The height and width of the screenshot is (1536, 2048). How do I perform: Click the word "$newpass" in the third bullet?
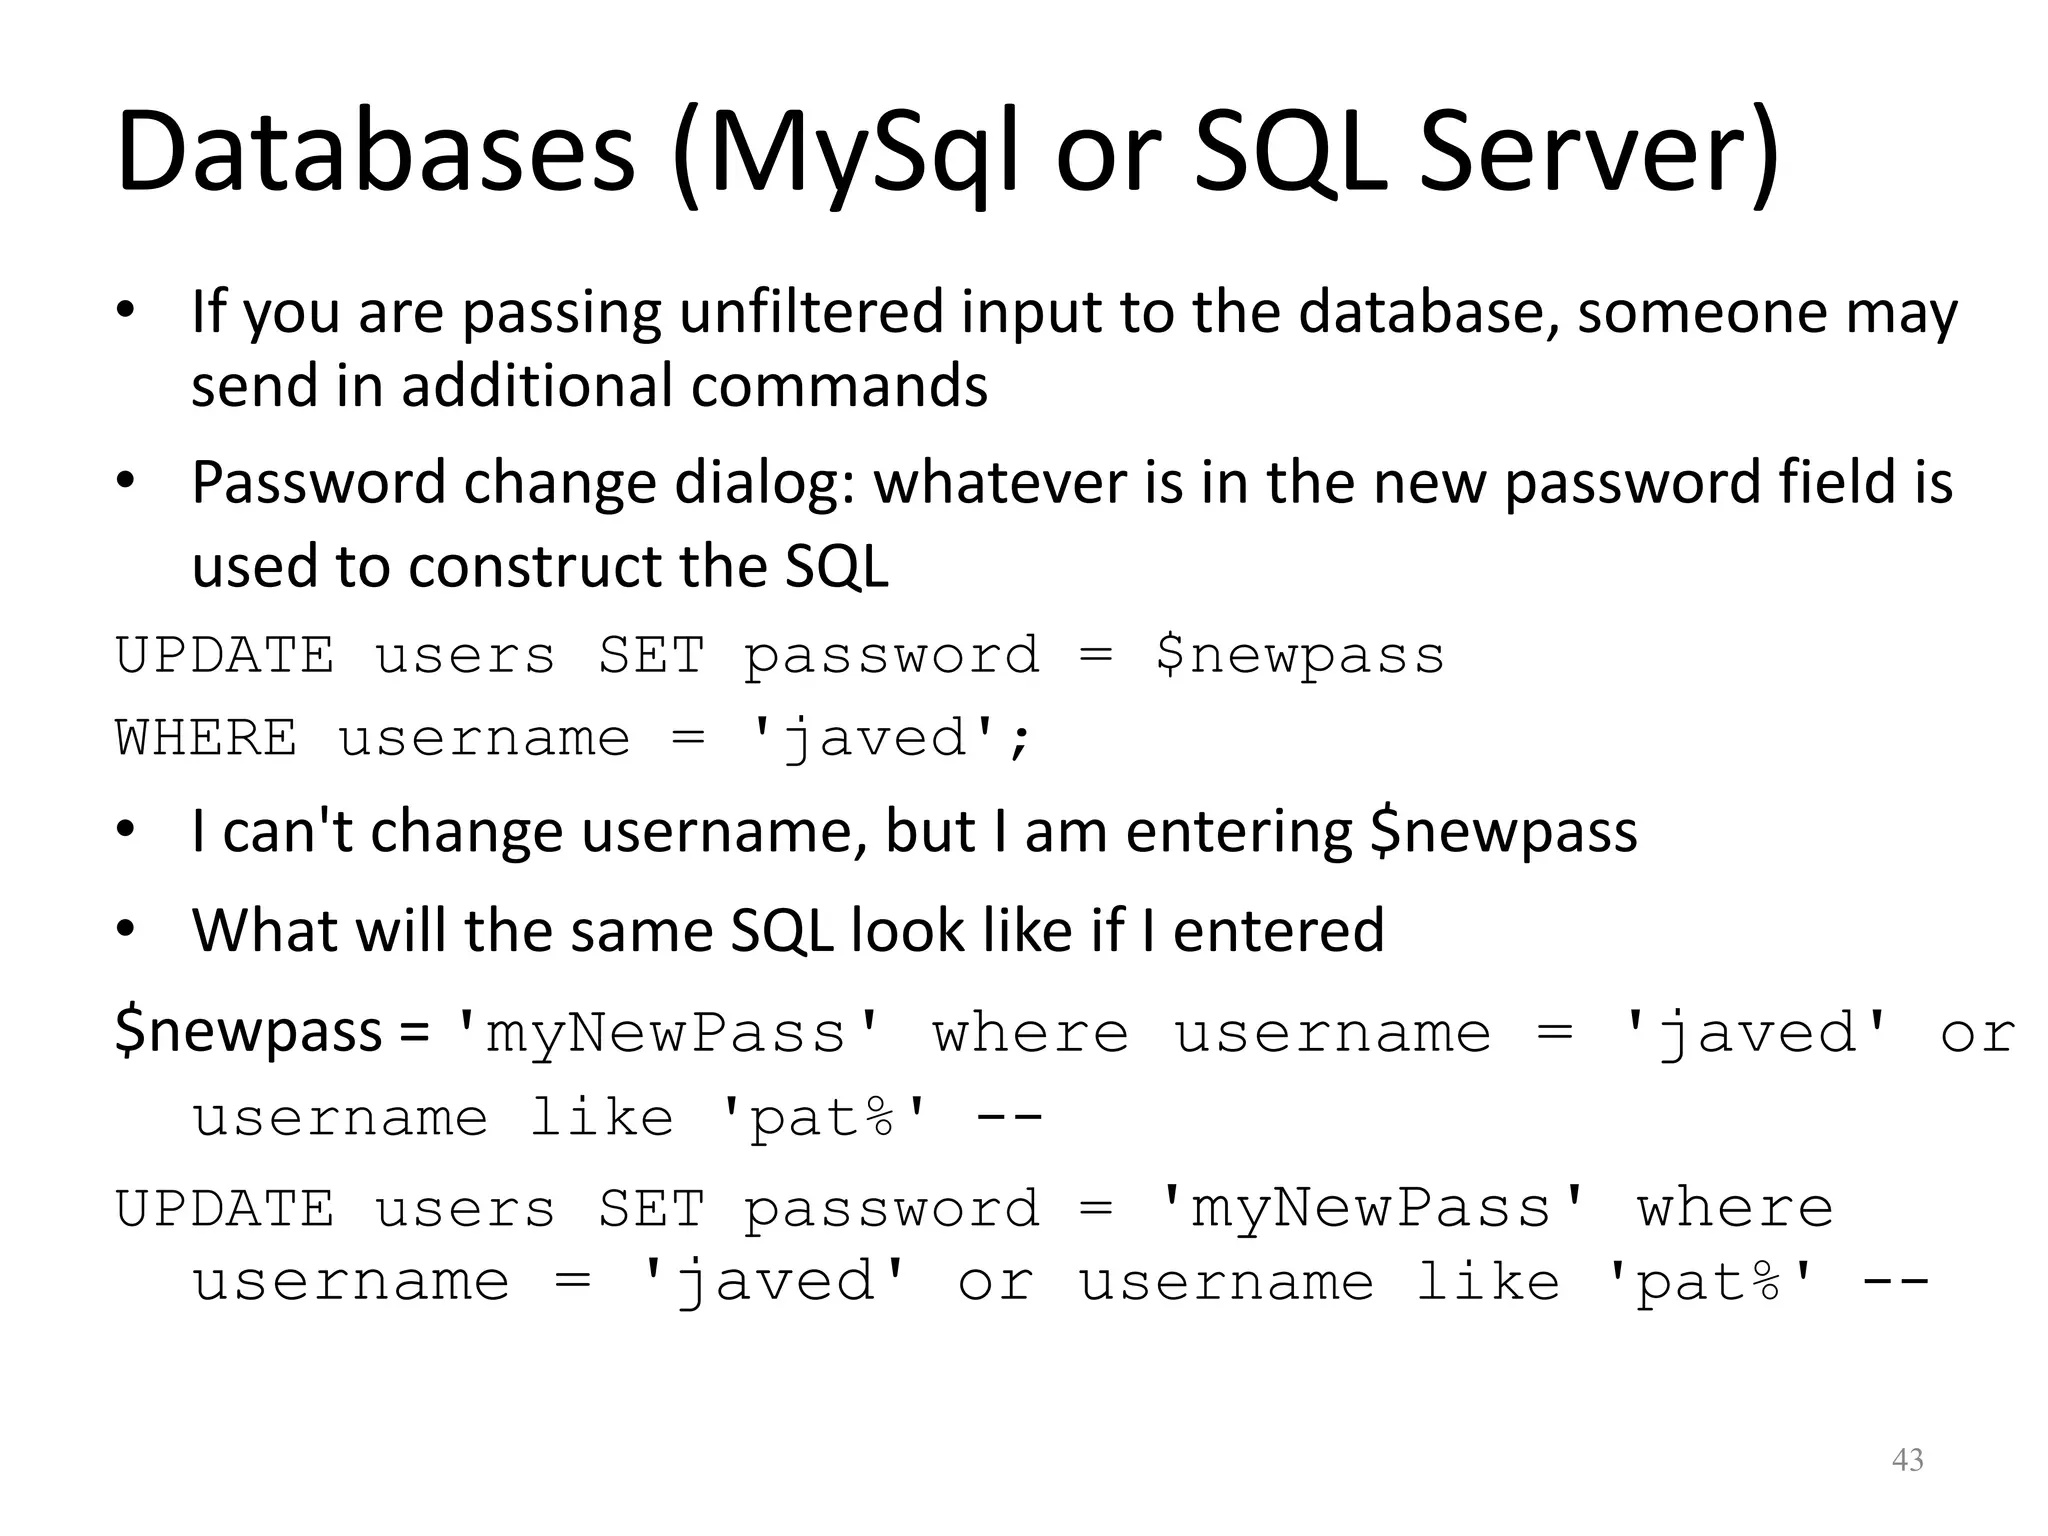pos(1503,831)
